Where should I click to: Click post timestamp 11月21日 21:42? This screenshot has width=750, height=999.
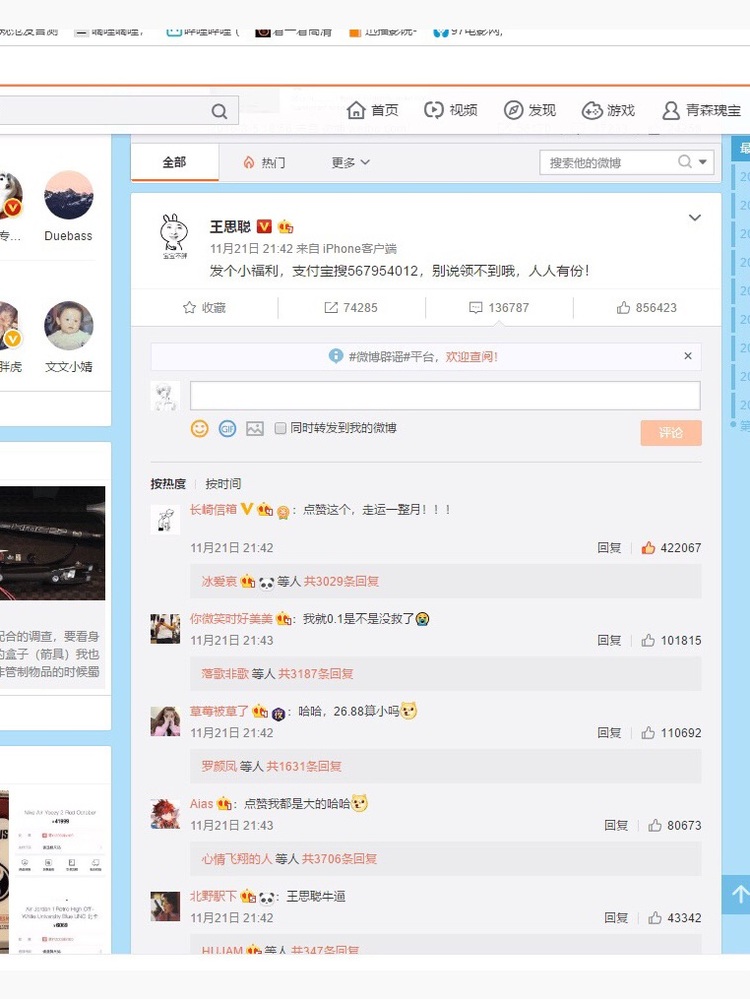(x=251, y=248)
